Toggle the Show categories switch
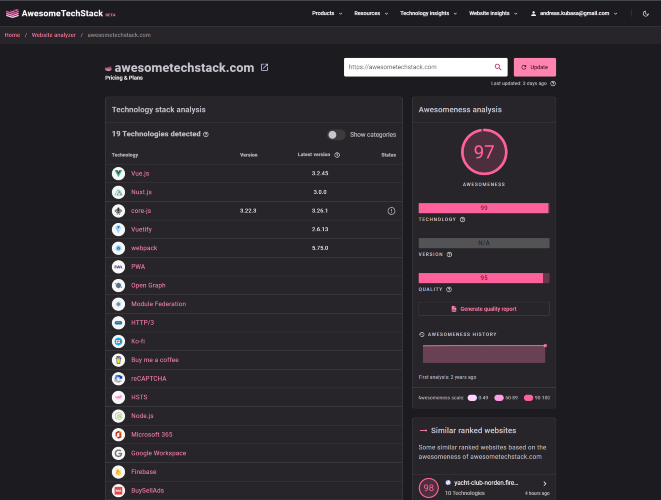 (336, 134)
